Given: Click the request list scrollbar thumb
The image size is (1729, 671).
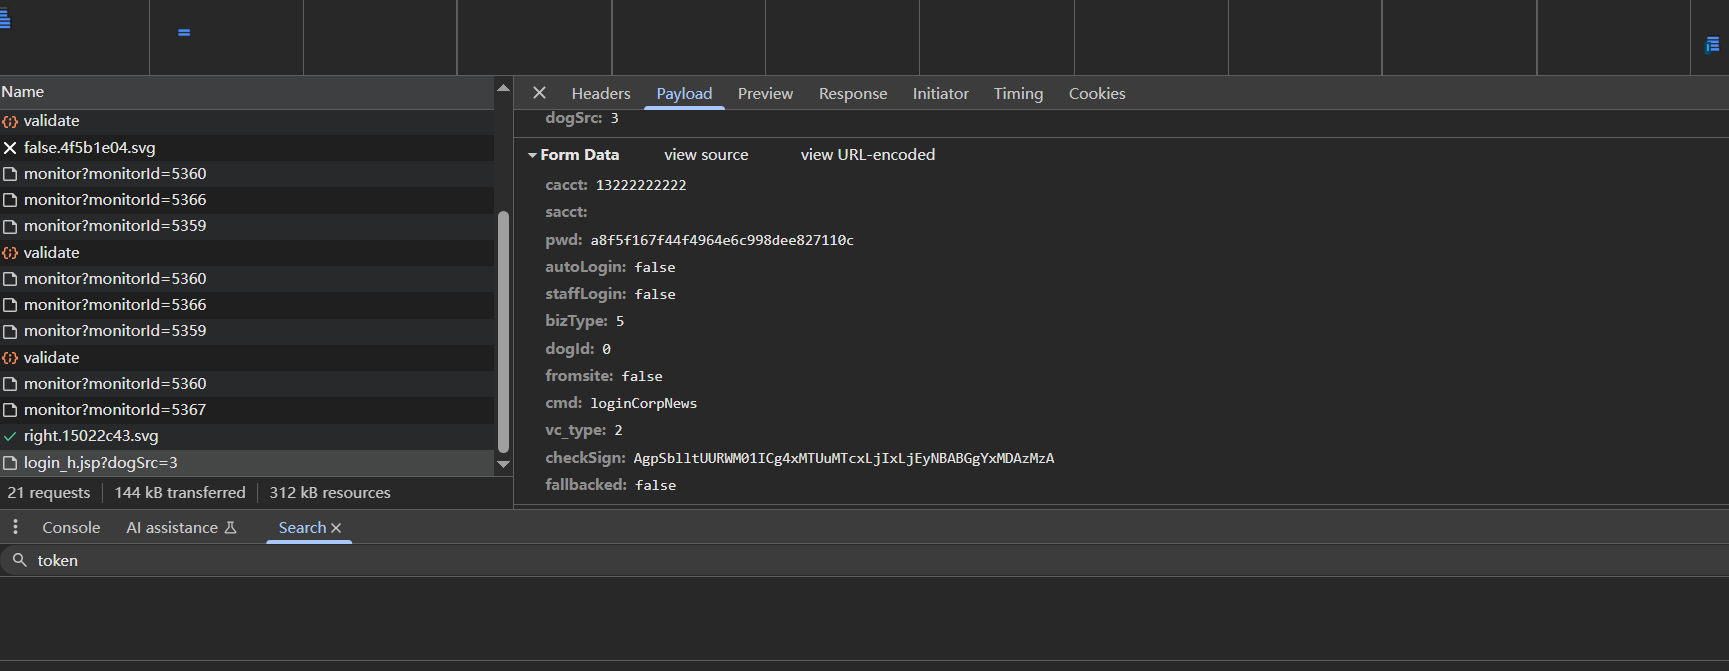Looking at the screenshot, I should pos(503,330).
